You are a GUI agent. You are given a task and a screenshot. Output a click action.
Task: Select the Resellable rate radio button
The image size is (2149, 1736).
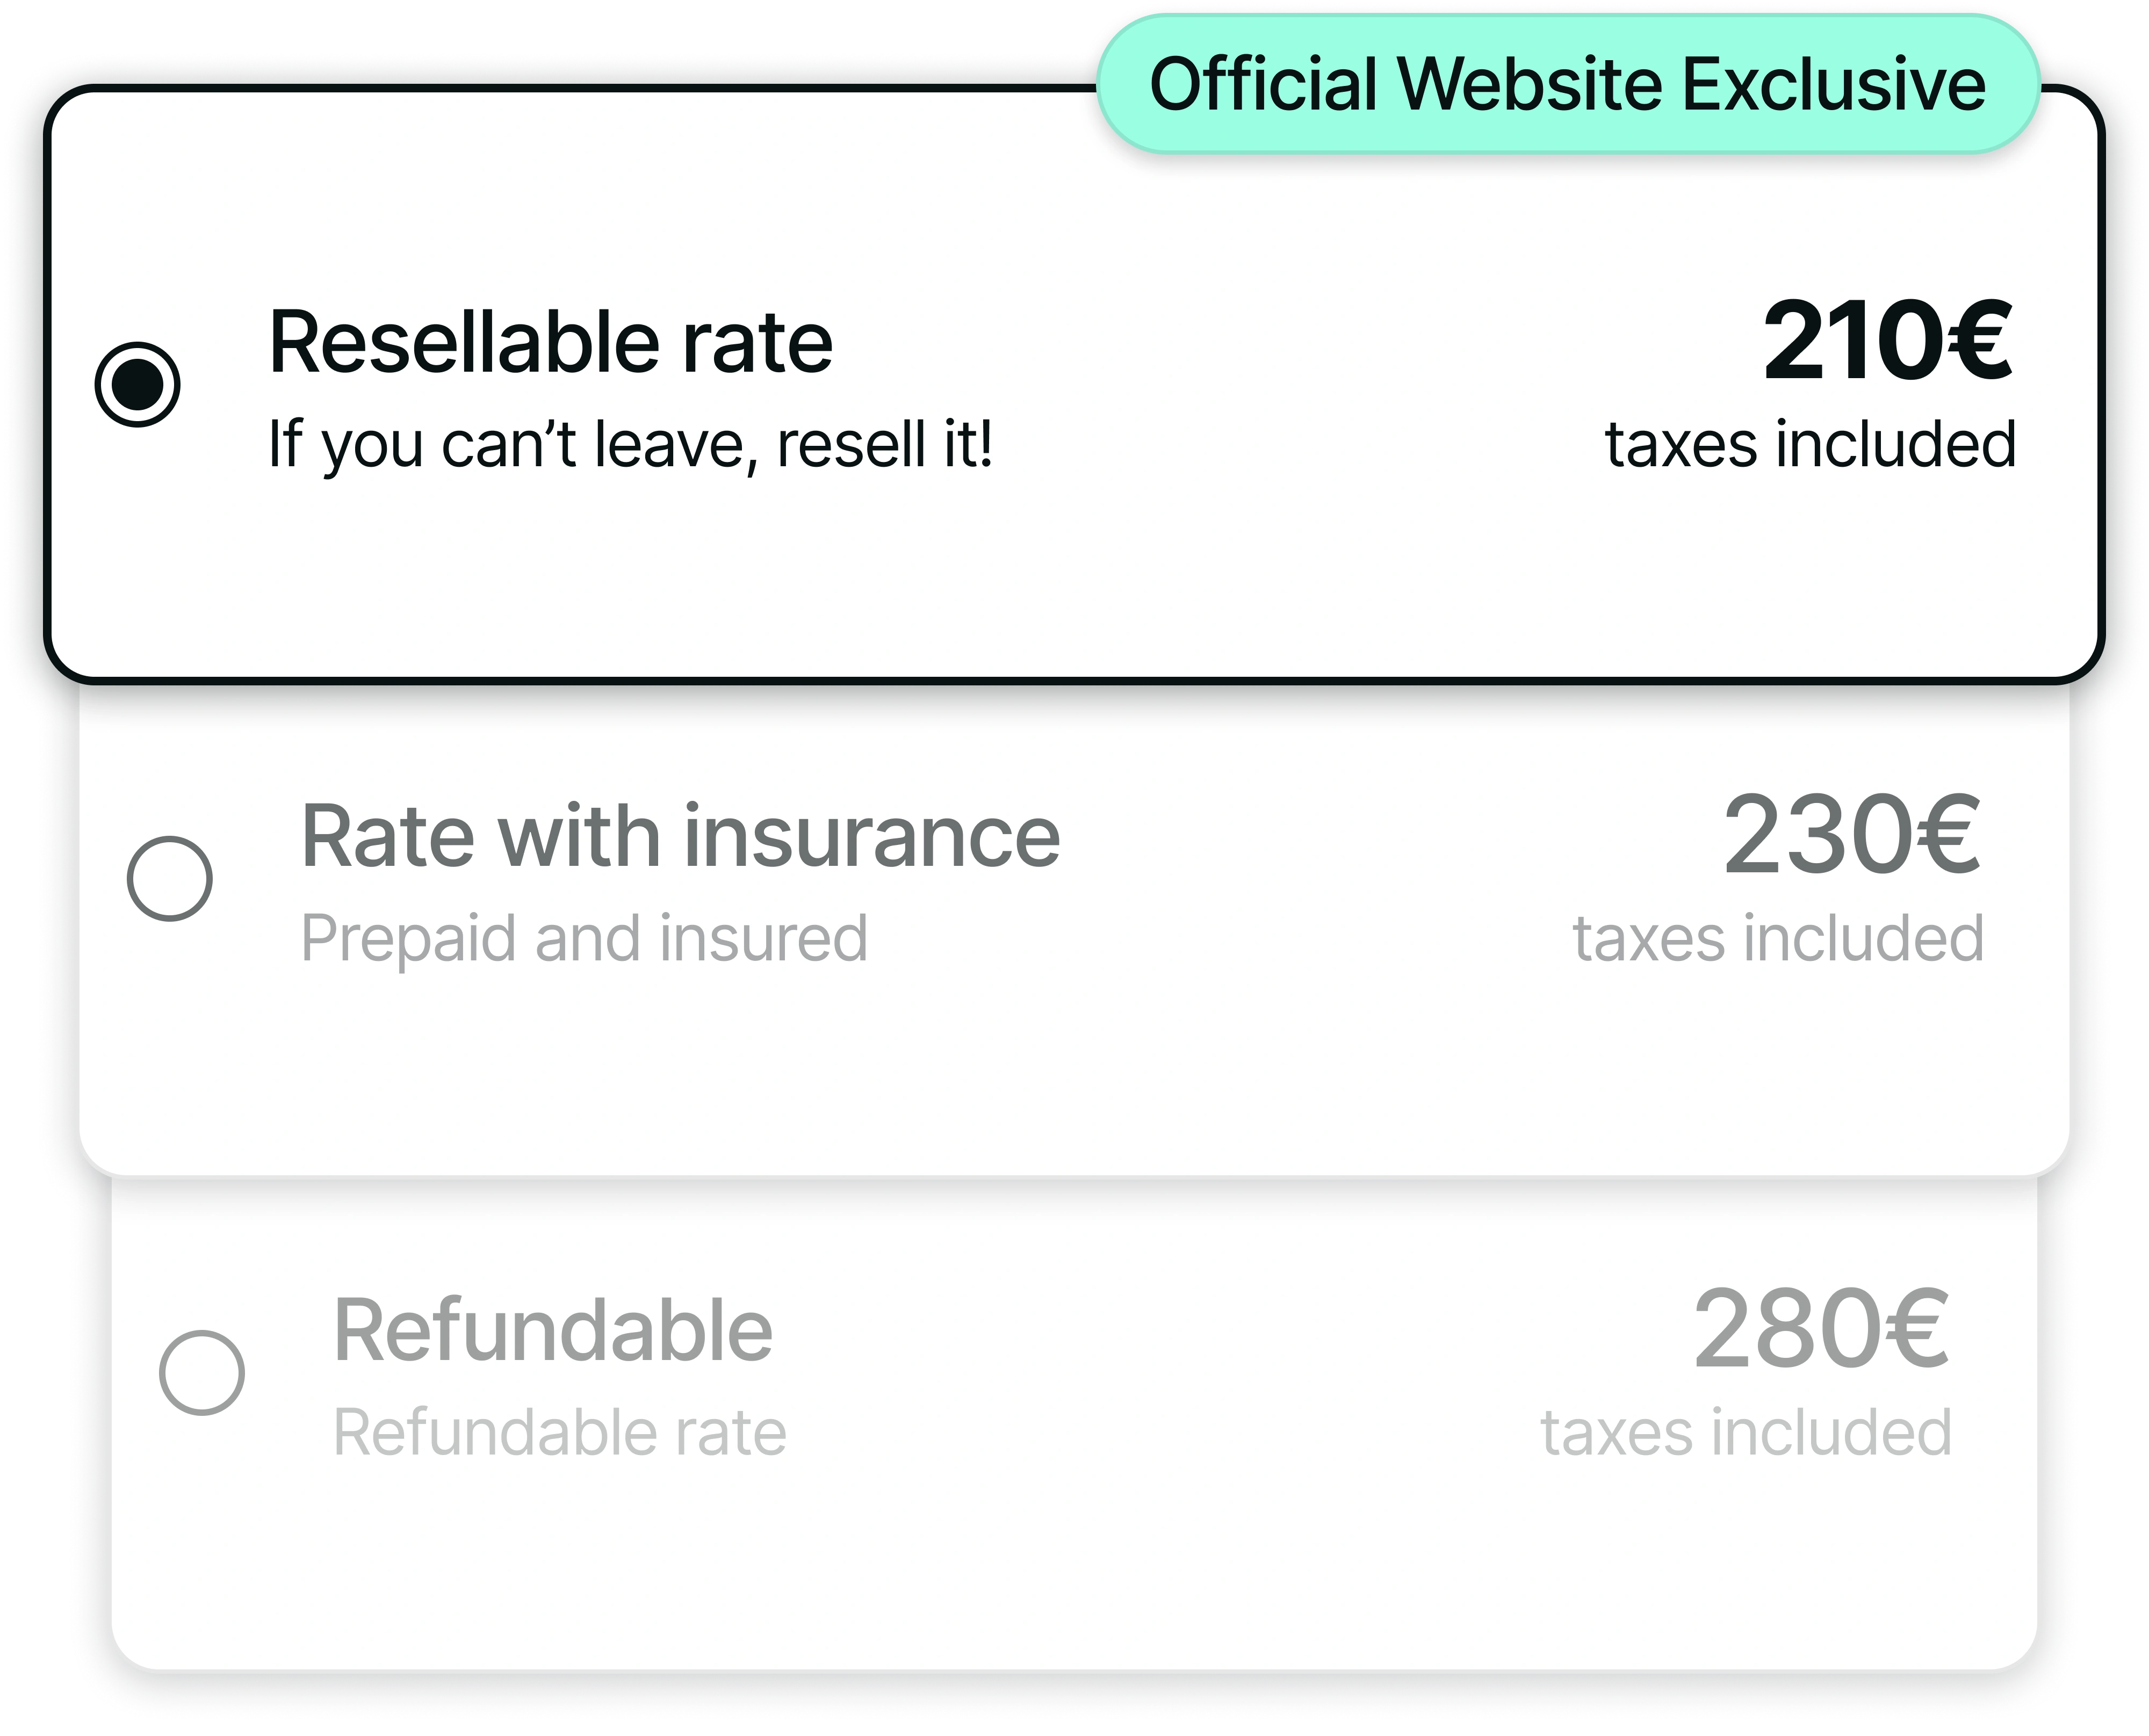[138, 385]
